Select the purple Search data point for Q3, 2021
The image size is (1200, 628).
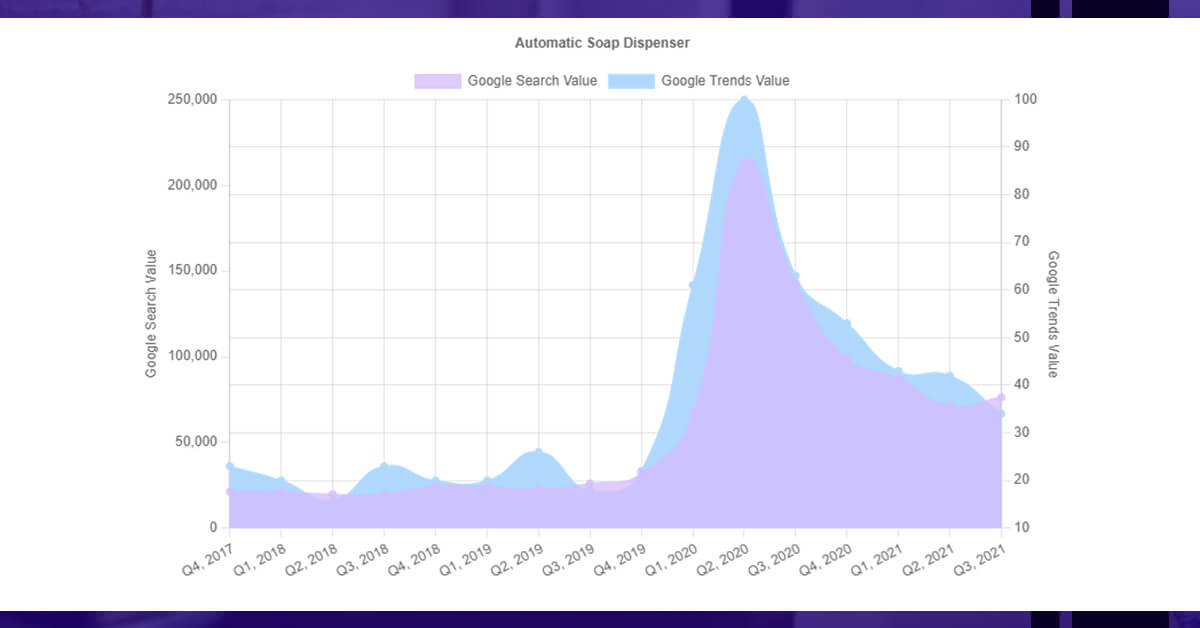tap(1001, 397)
